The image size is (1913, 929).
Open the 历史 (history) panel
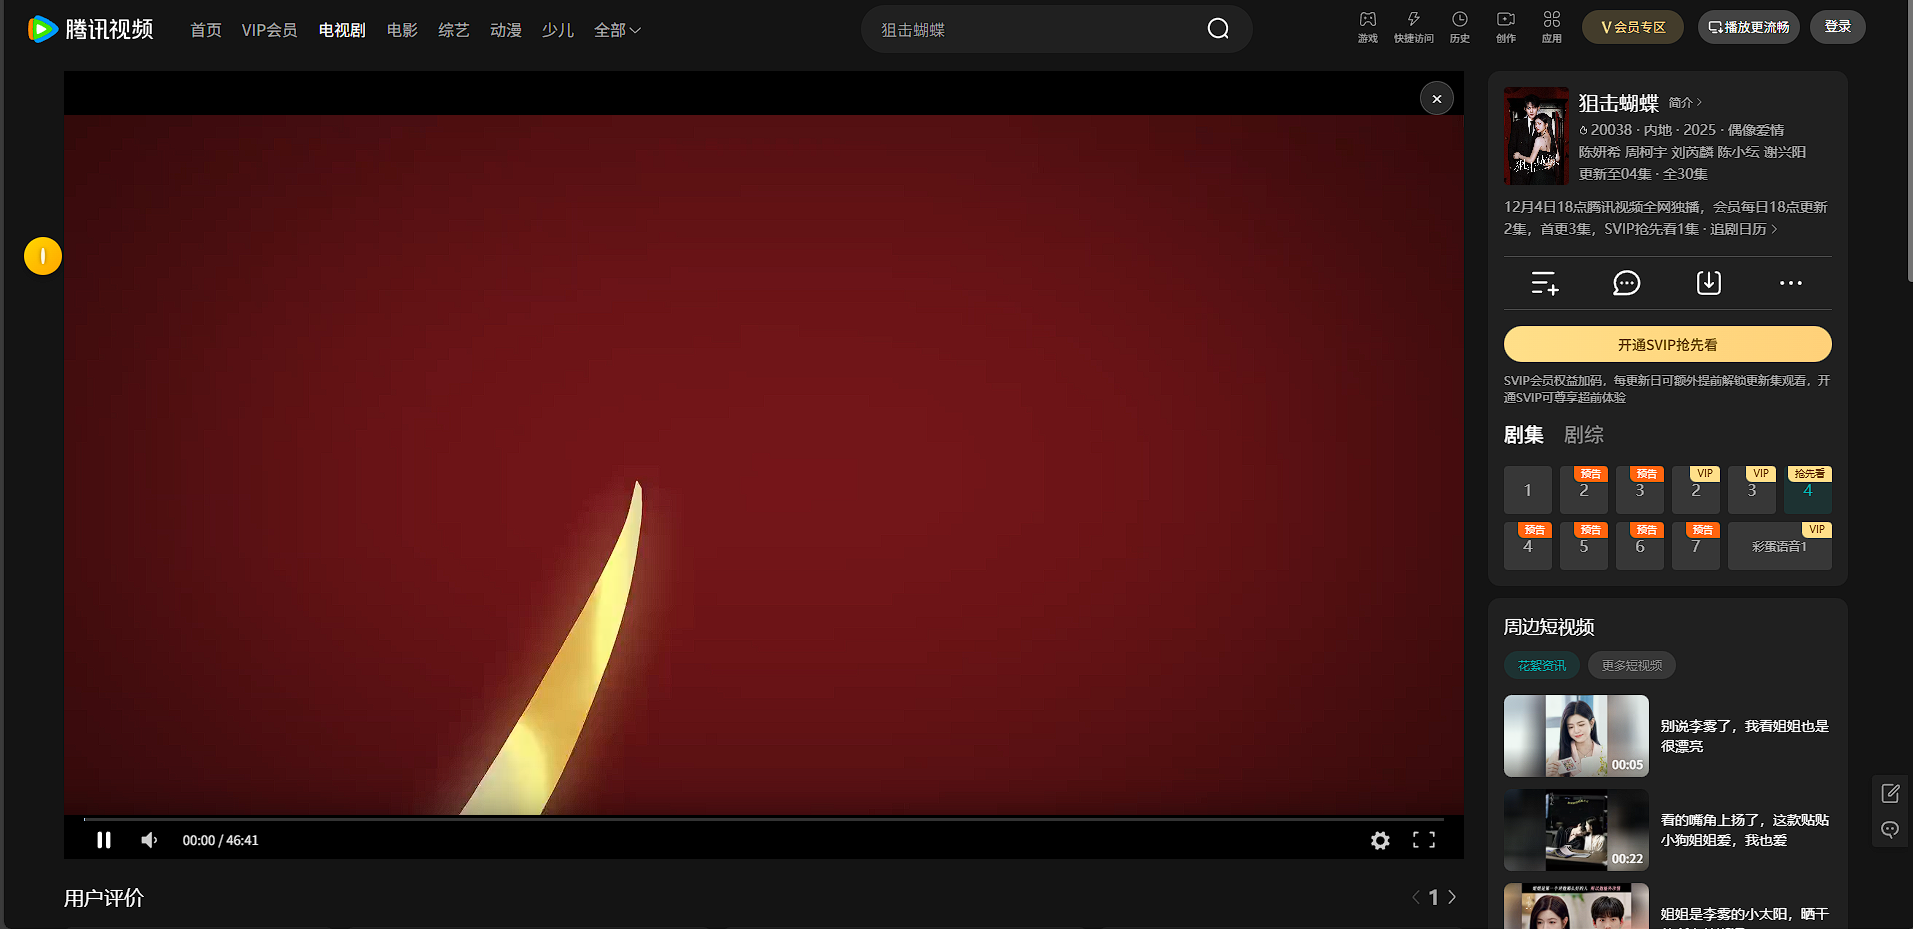(x=1459, y=27)
